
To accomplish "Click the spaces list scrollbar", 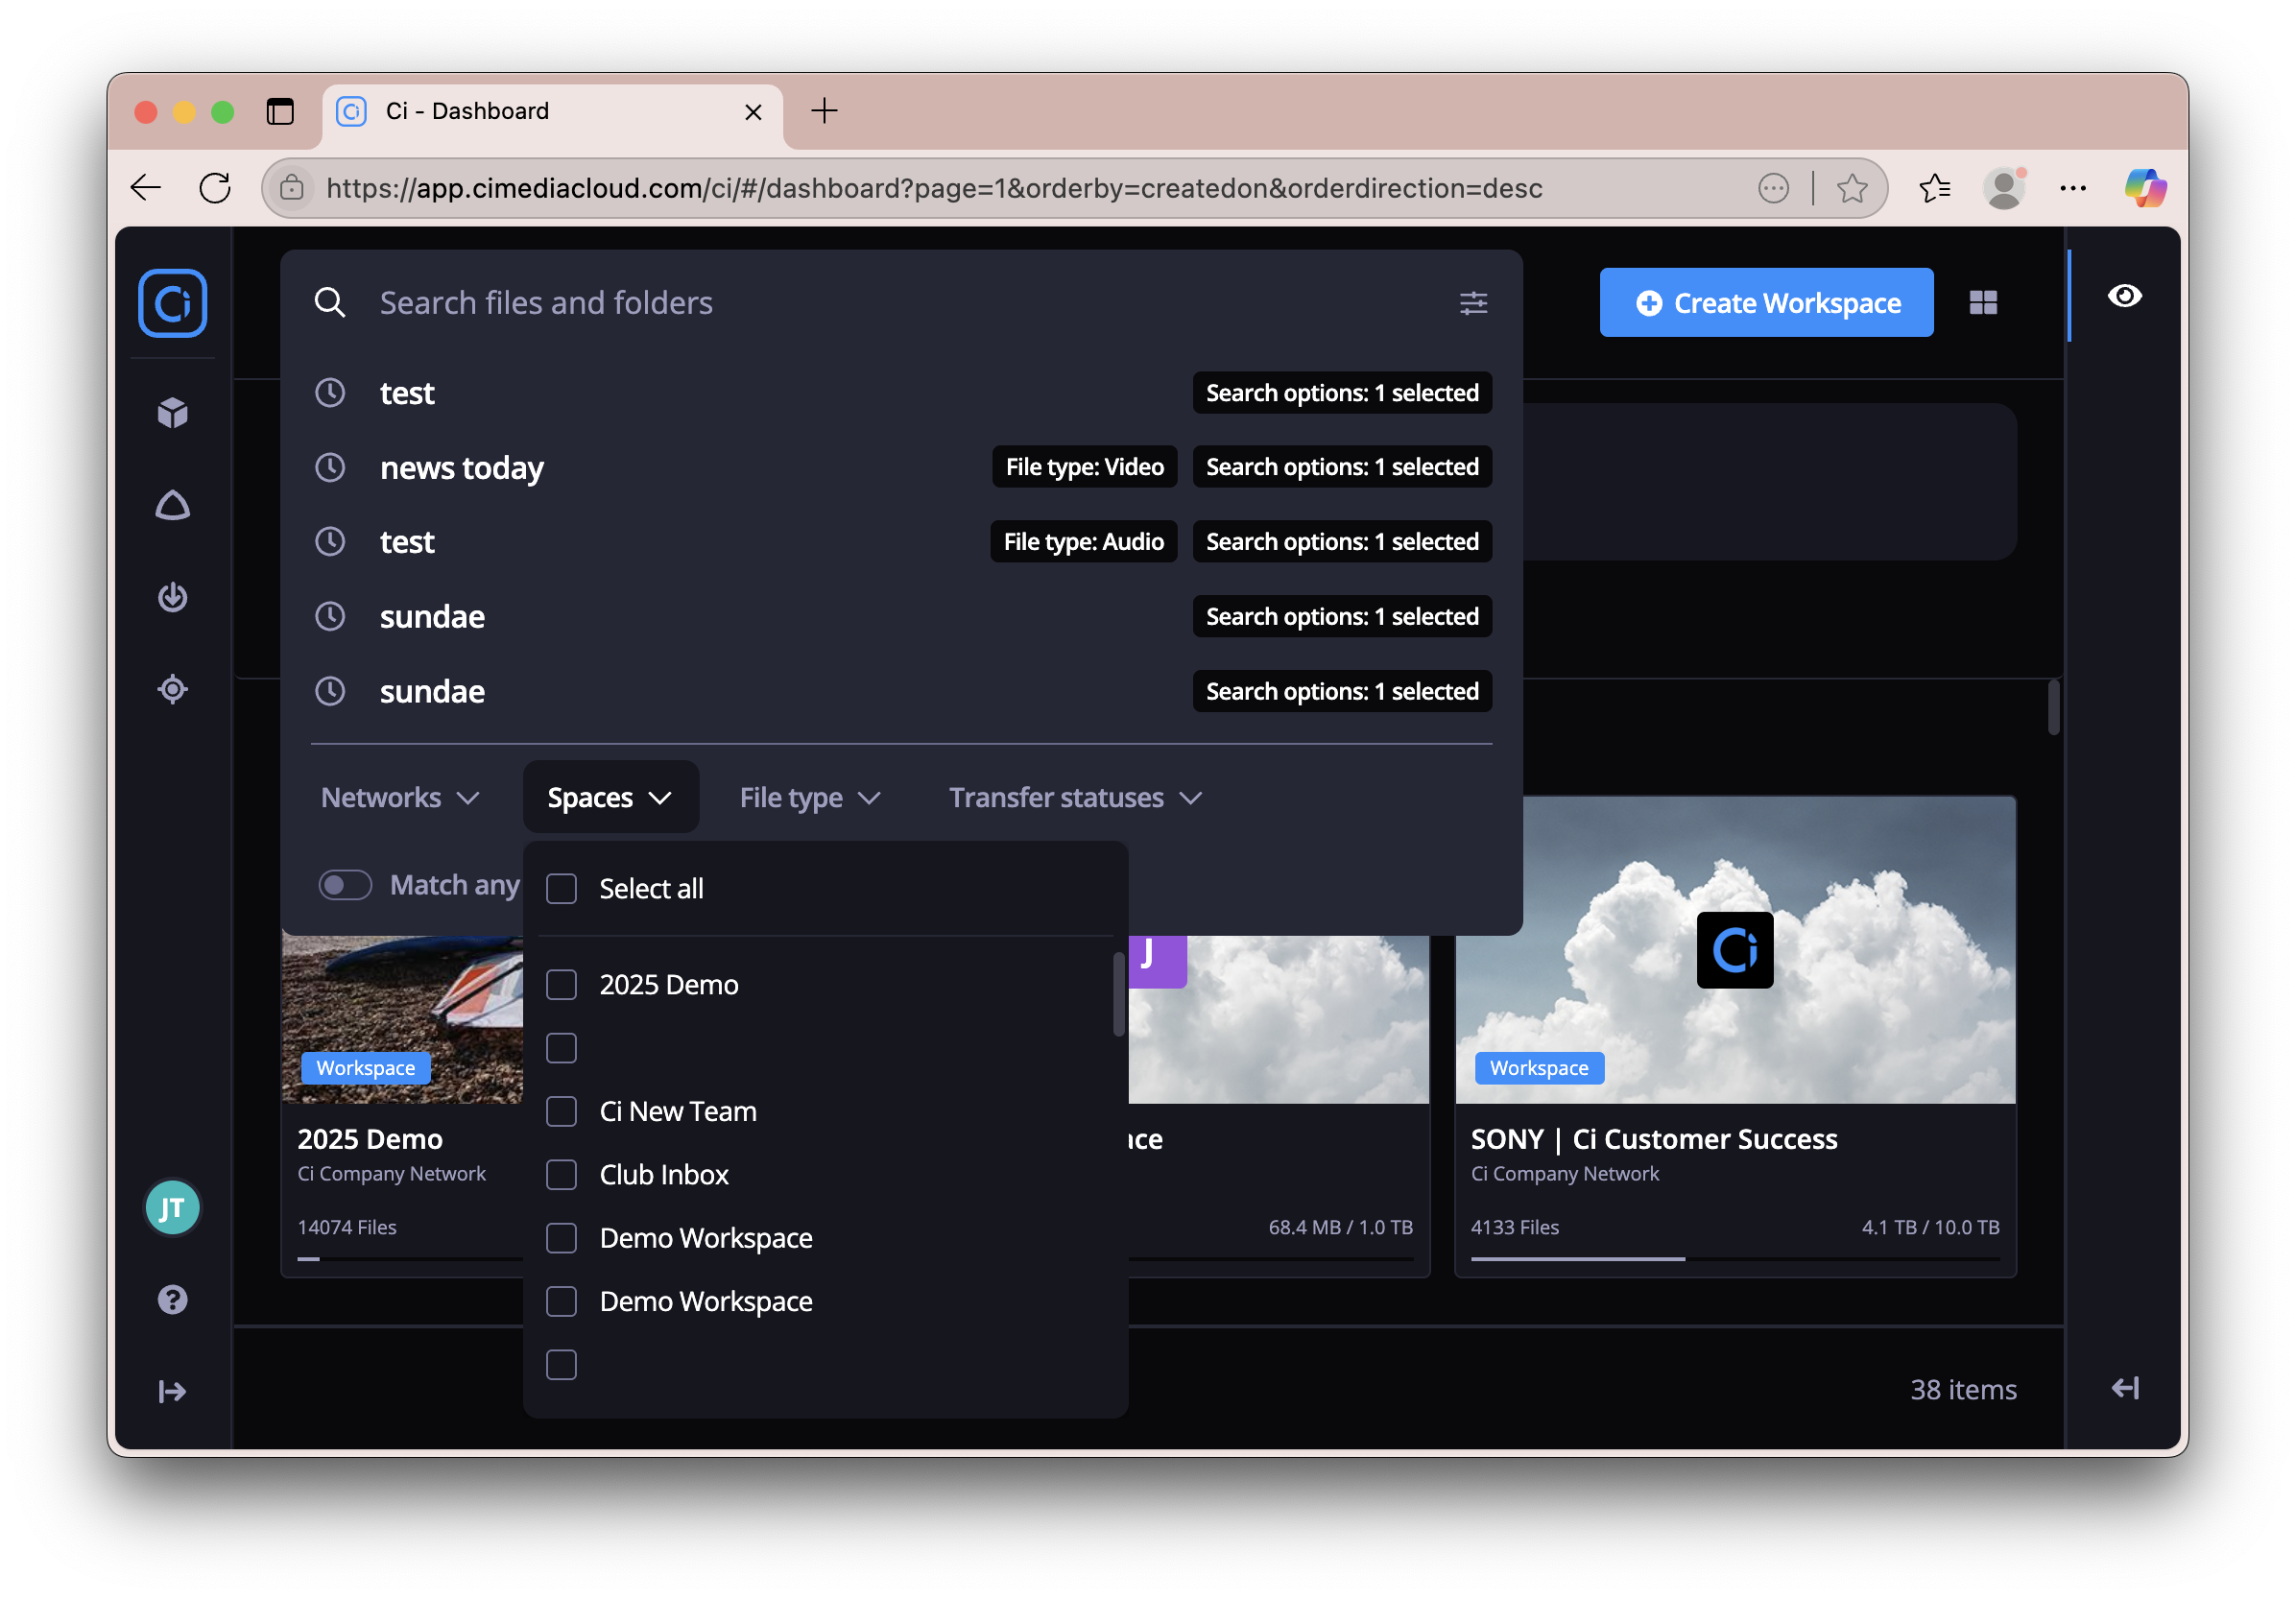I will coord(1118,994).
